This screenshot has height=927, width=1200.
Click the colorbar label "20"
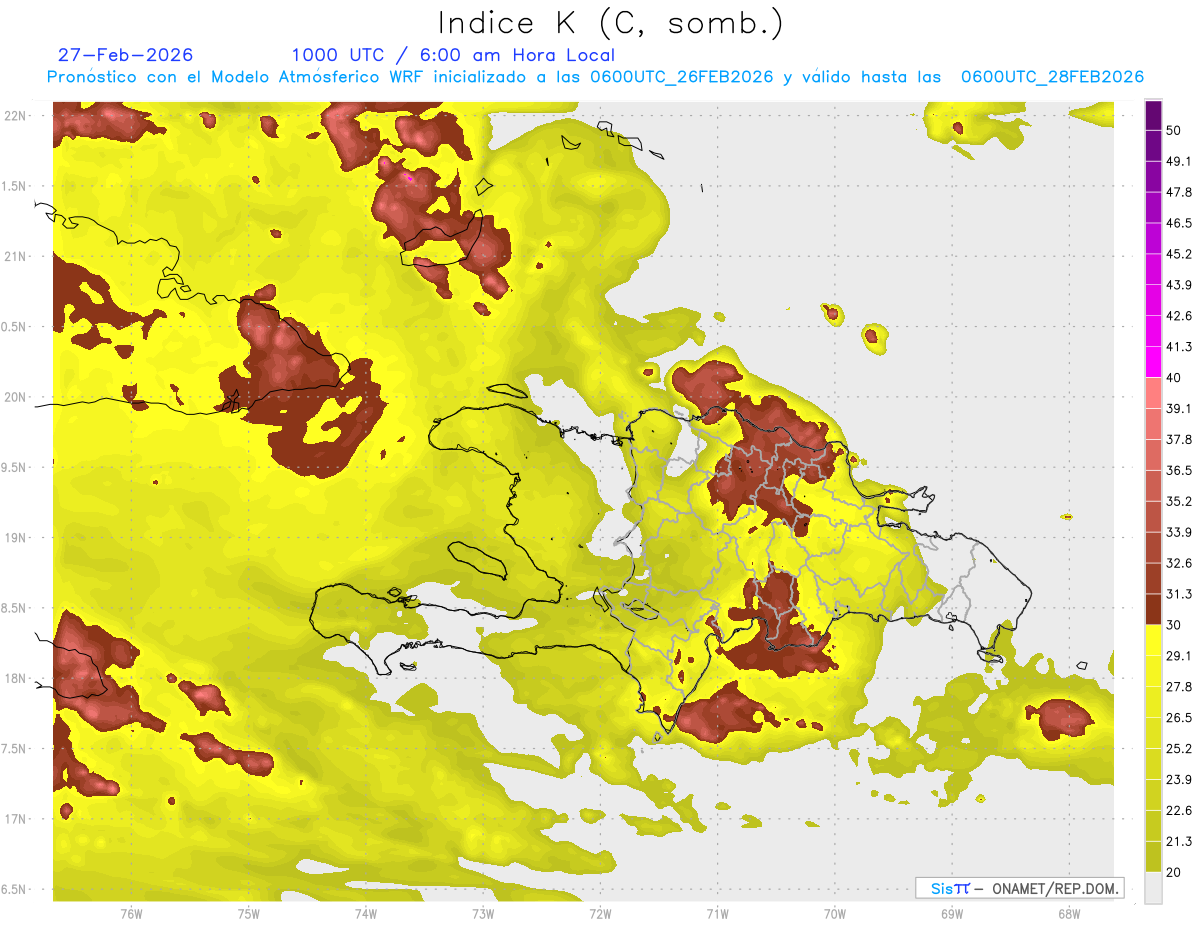[1176, 871]
